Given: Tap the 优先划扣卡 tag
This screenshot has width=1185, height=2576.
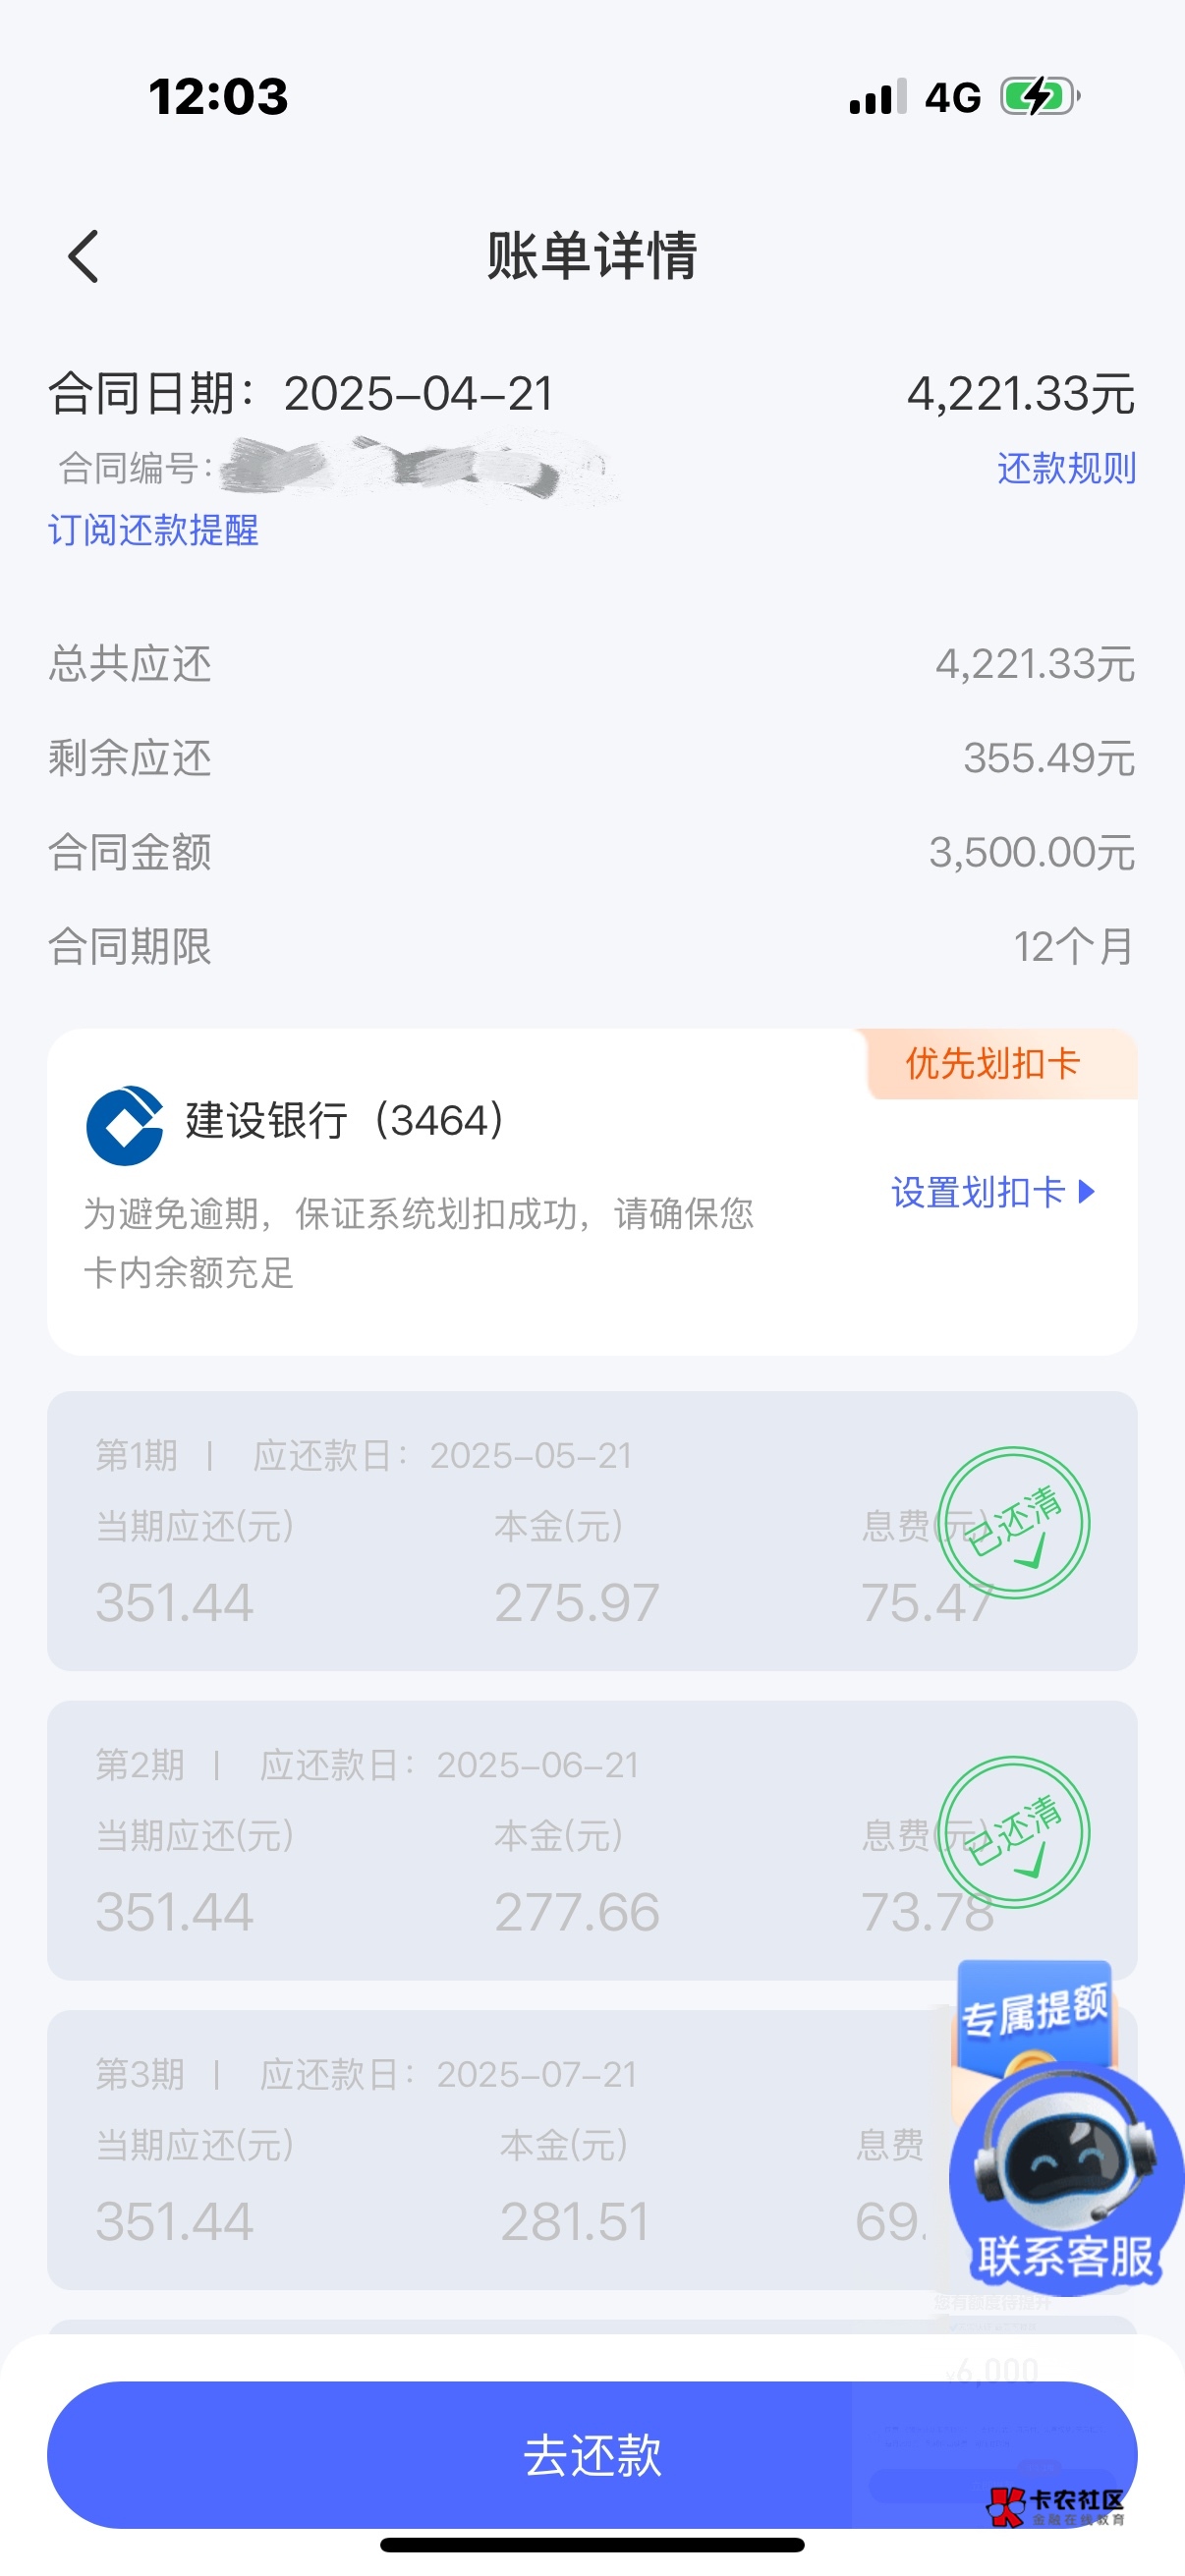Looking at the screenshot, I should [x=993, y=1064].
